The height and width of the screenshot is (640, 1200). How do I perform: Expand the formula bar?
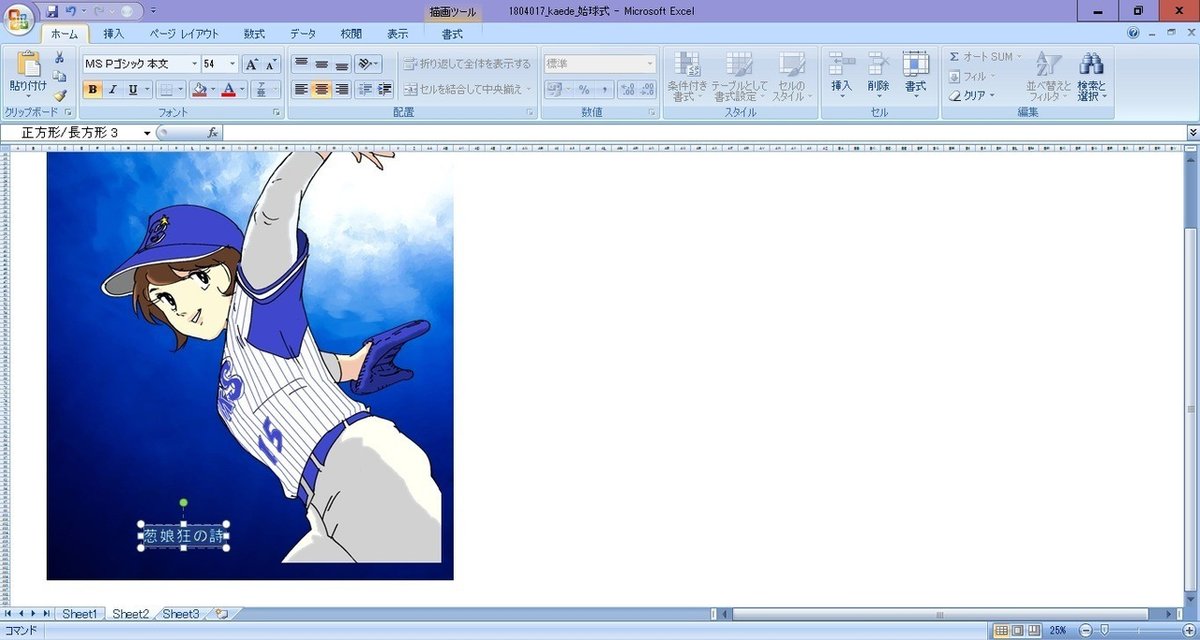tap(1192, 132)
